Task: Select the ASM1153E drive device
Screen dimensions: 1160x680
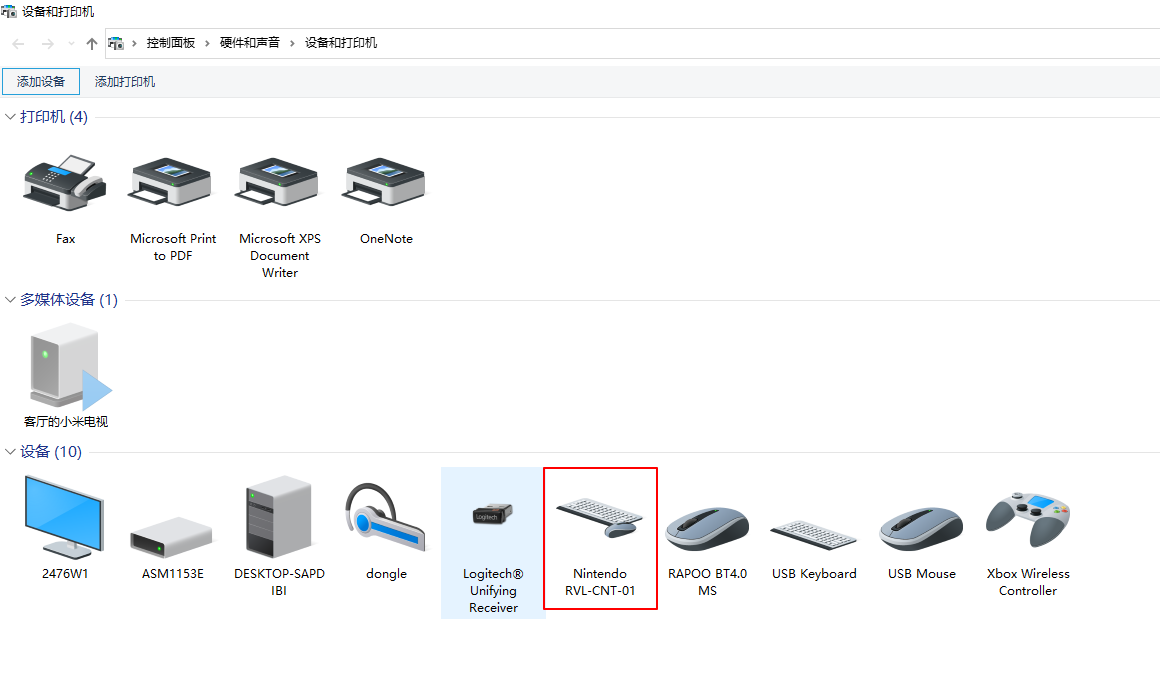Action: (x=172, y=537)
